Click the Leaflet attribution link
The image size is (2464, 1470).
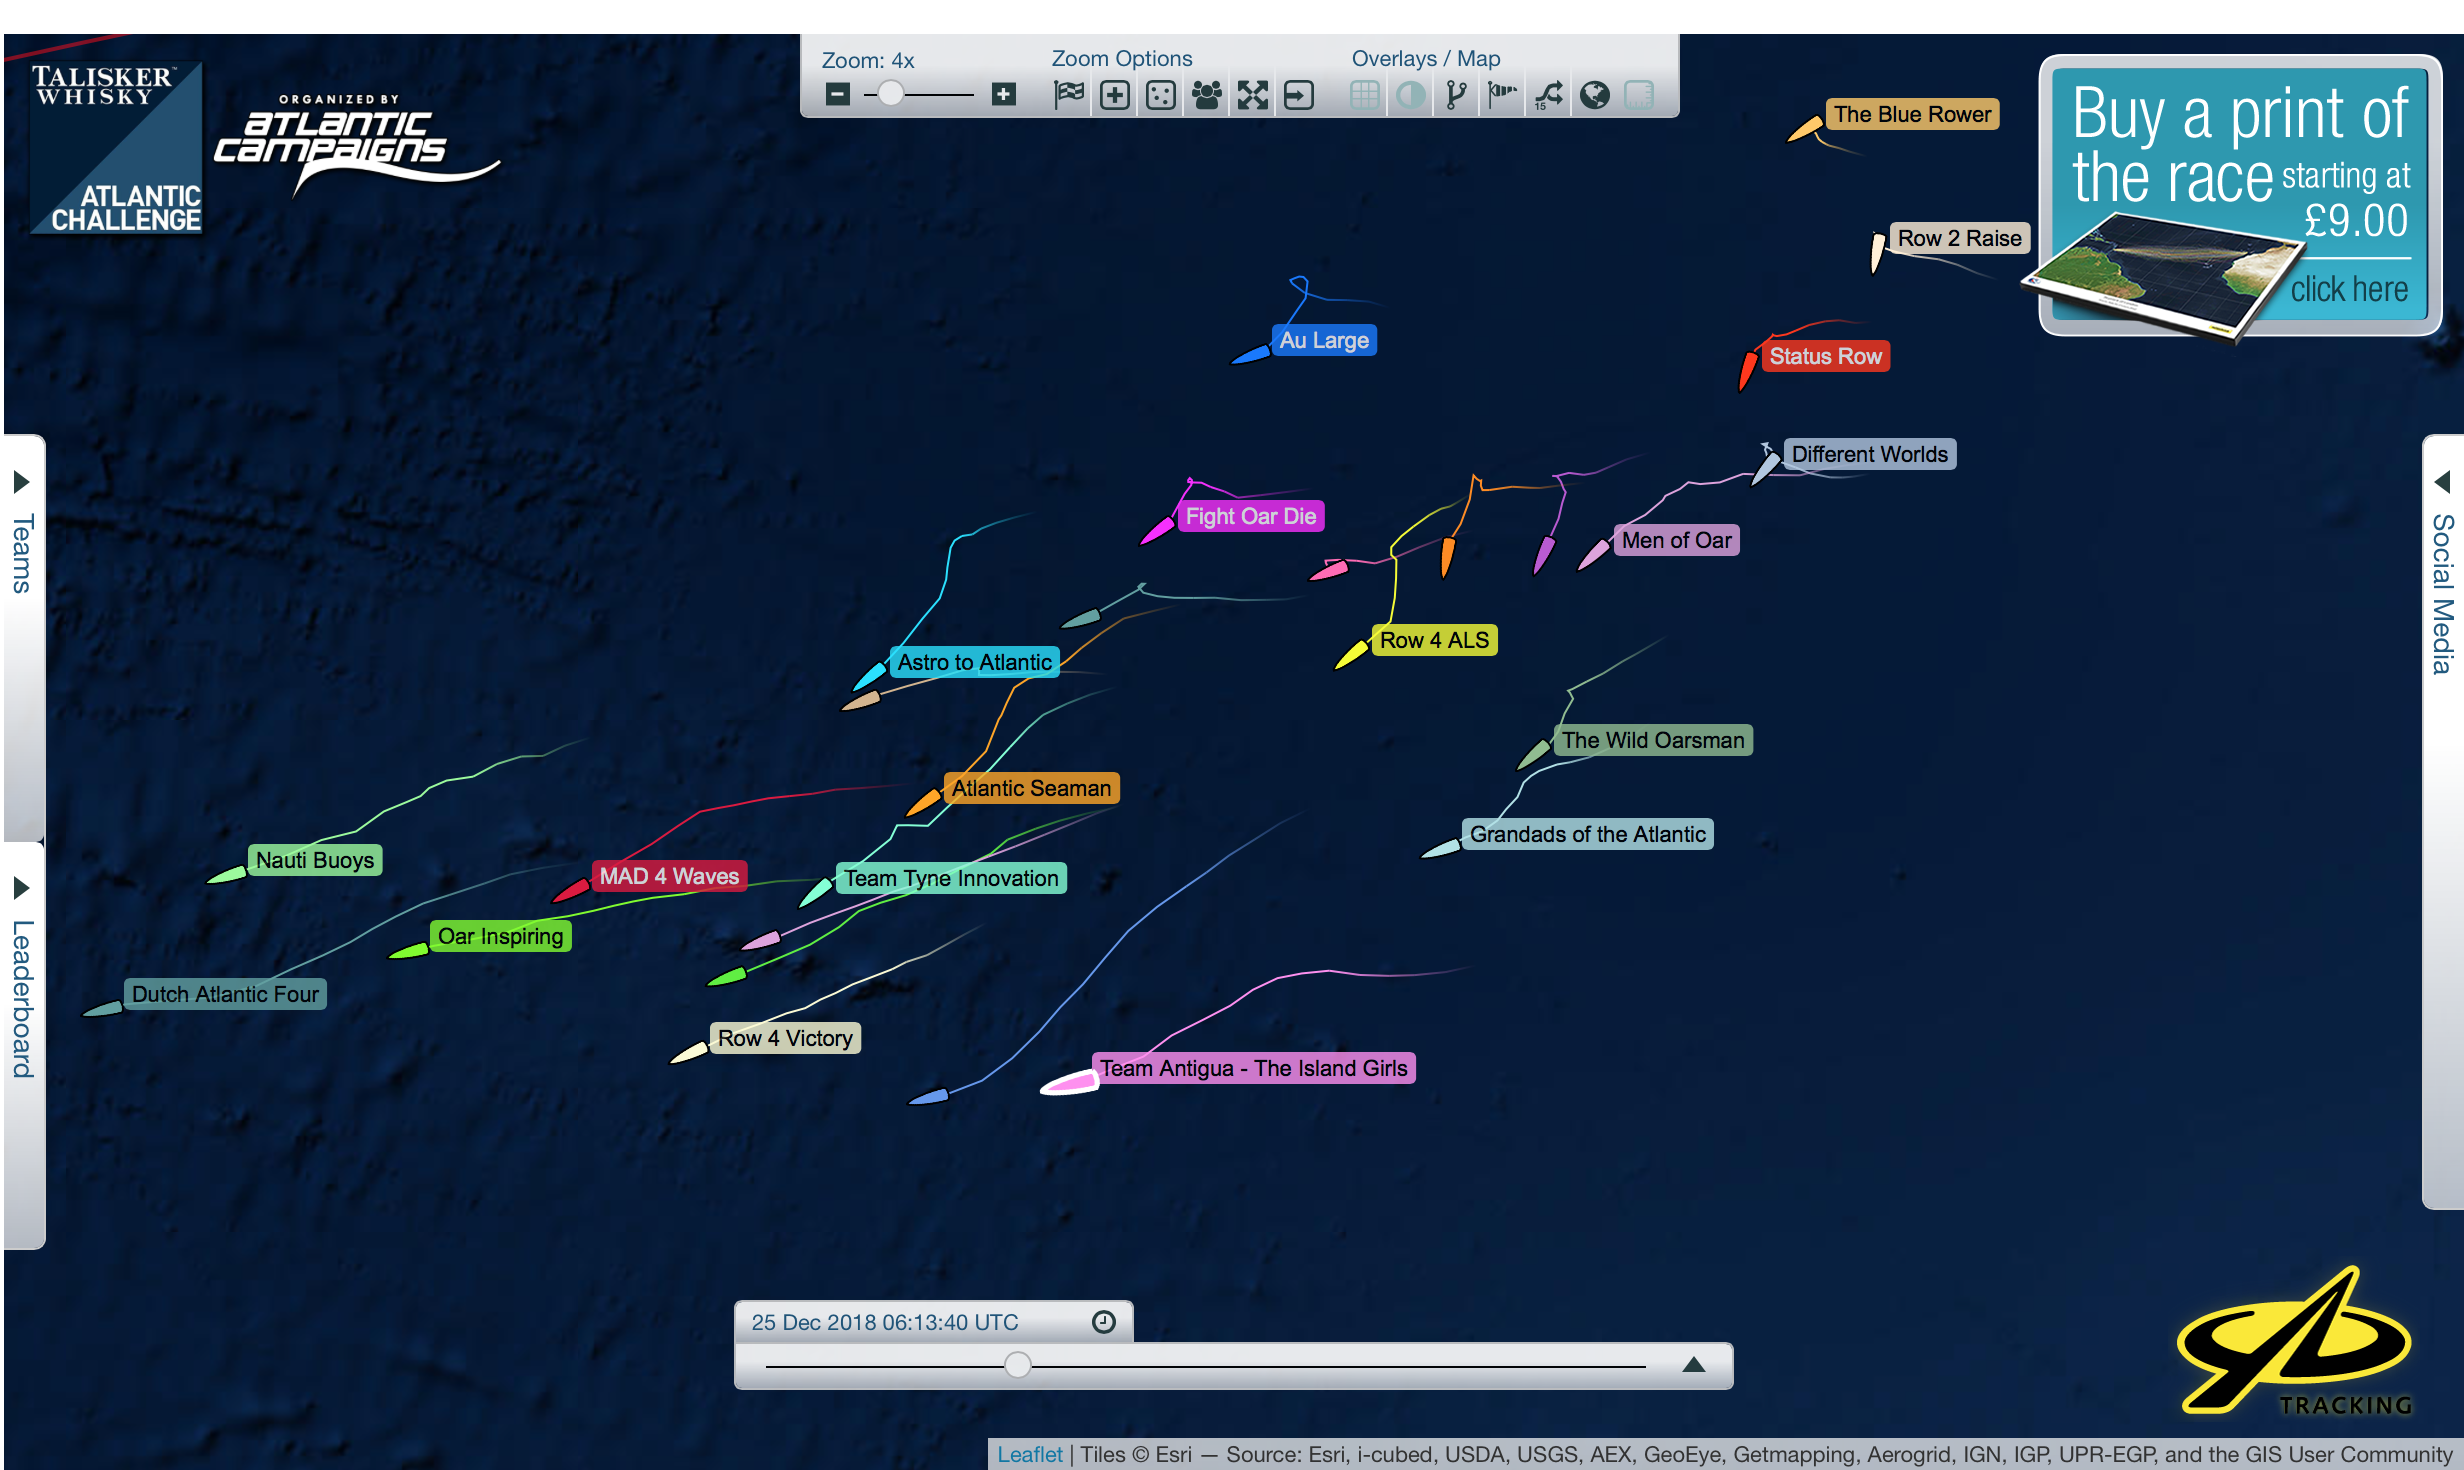(x=1029, y=1454)
